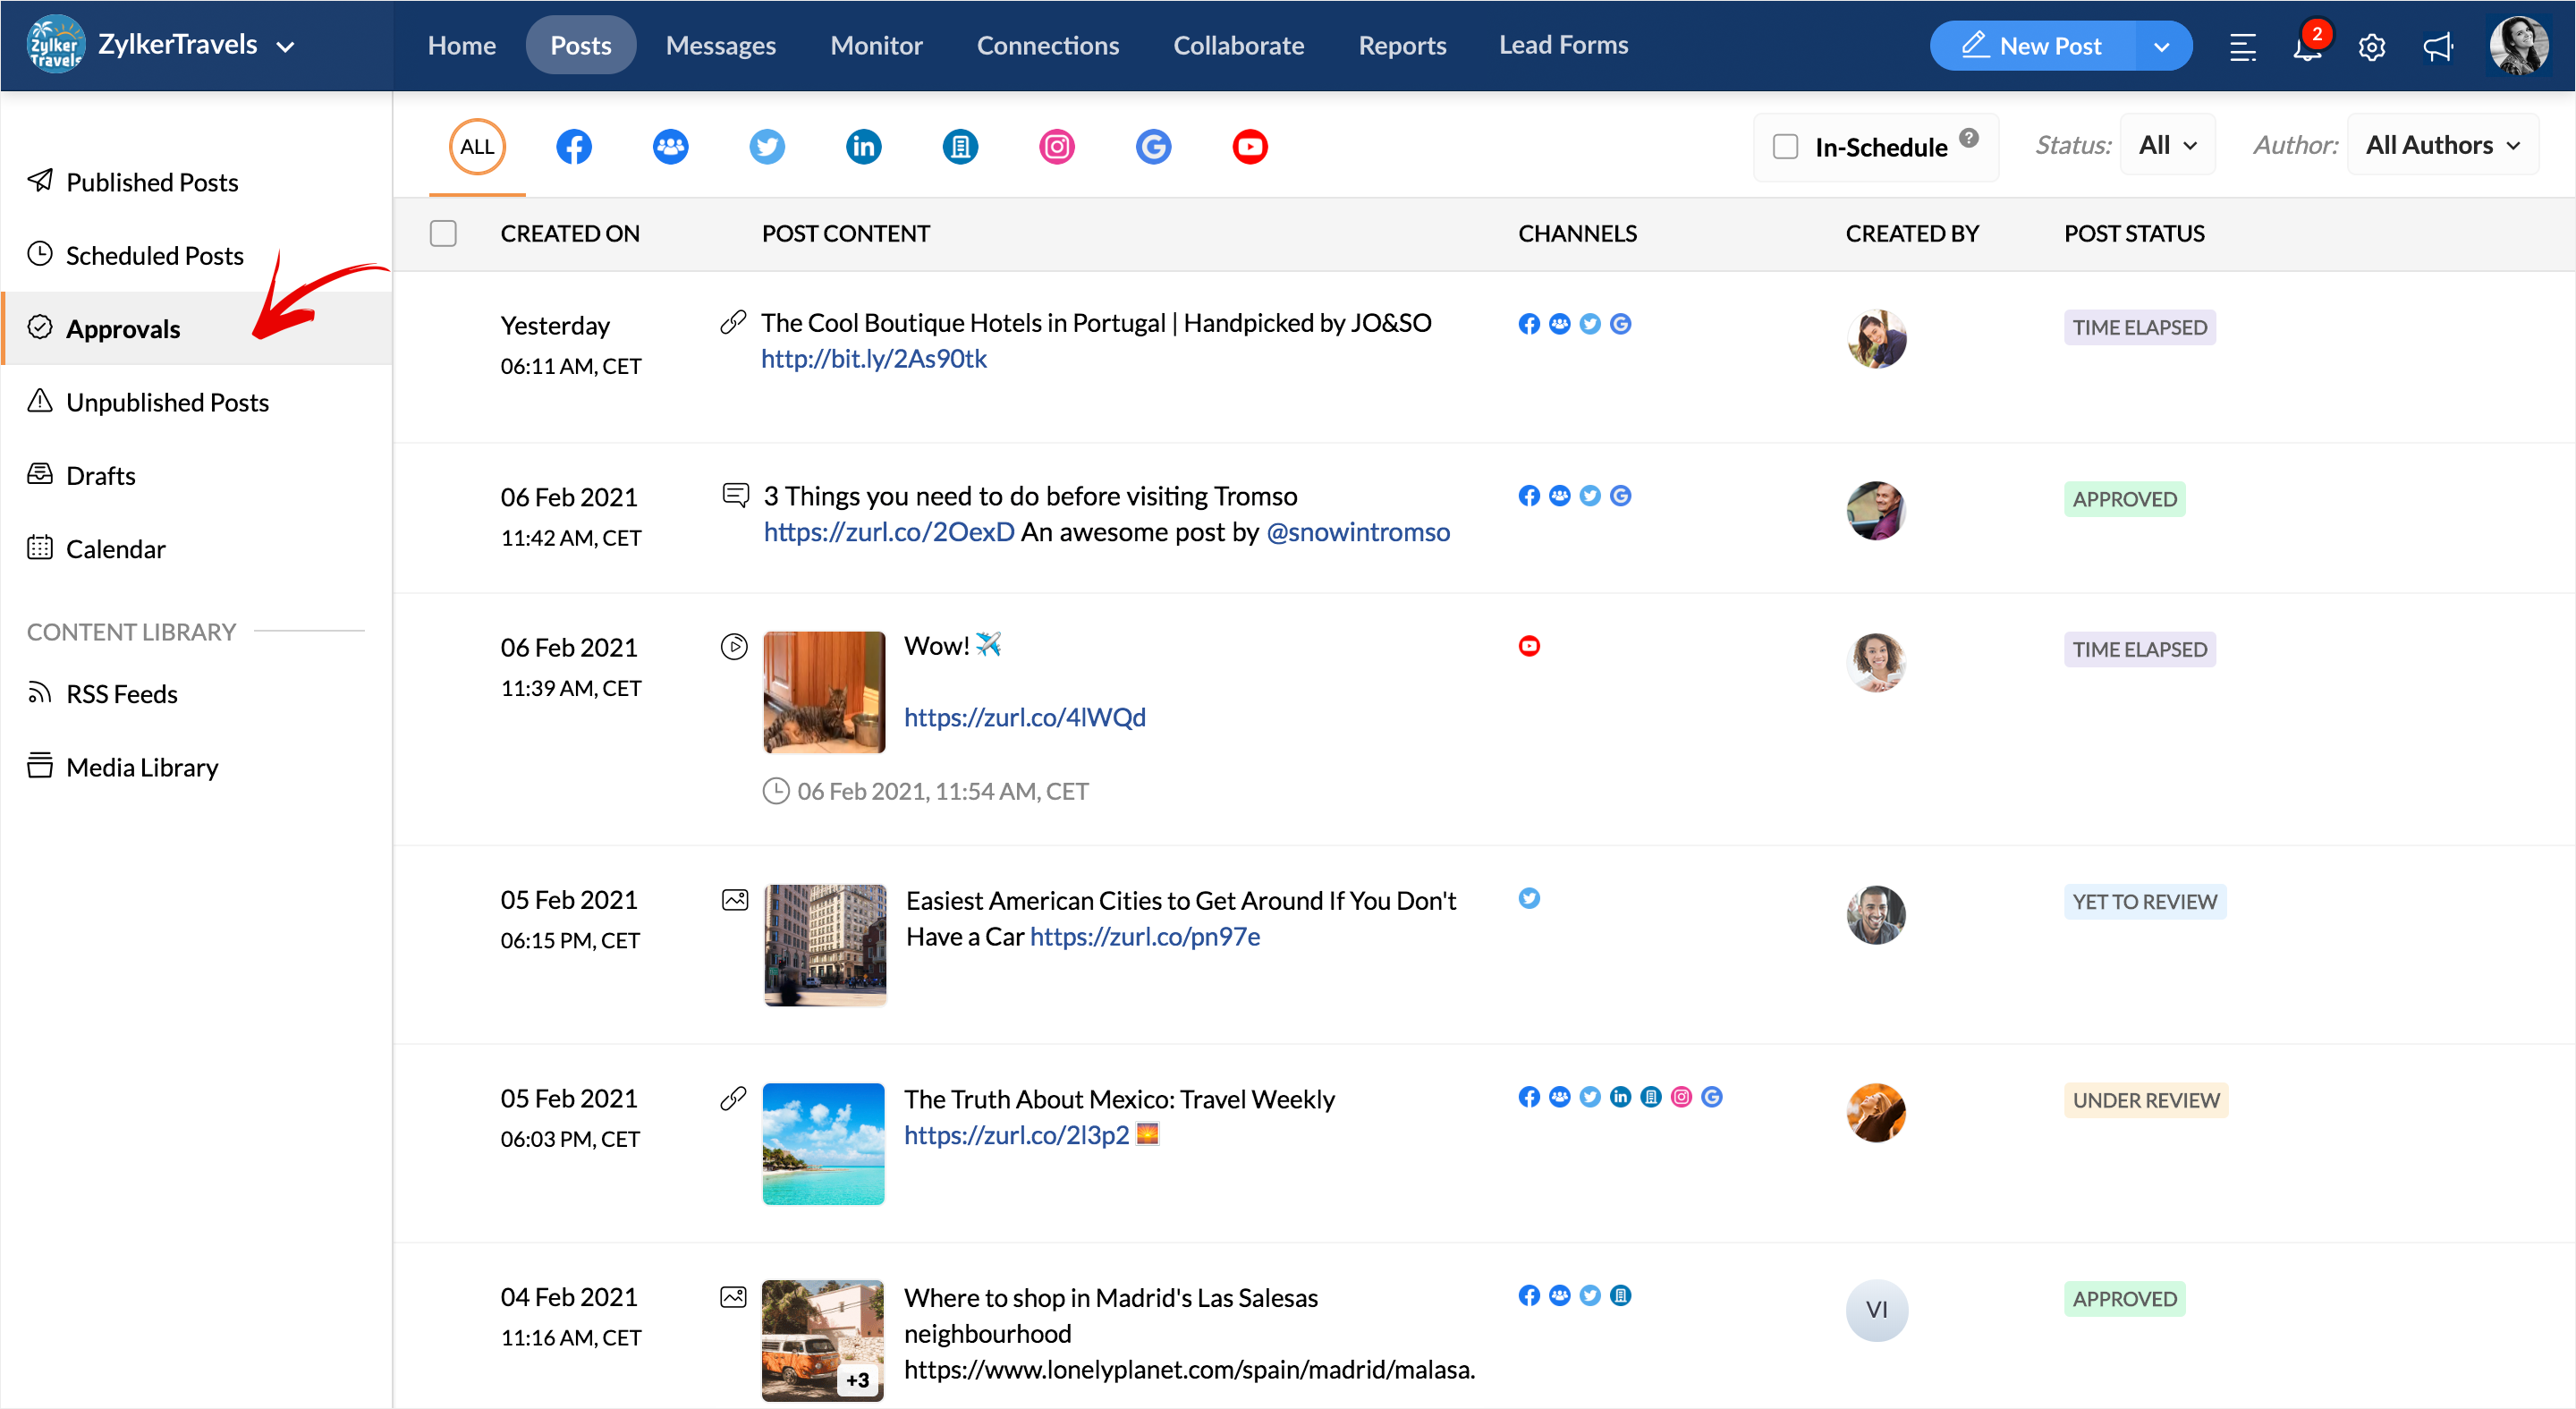The image size is (2576, 1409).
Task: Open the cat video thumbnail
Action: pyautogui.click(x=823, y=691)
